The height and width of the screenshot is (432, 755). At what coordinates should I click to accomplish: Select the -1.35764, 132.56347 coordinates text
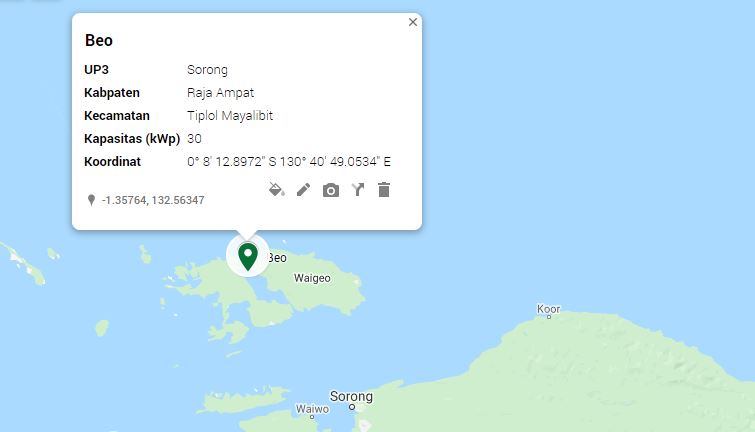(153, 200)
